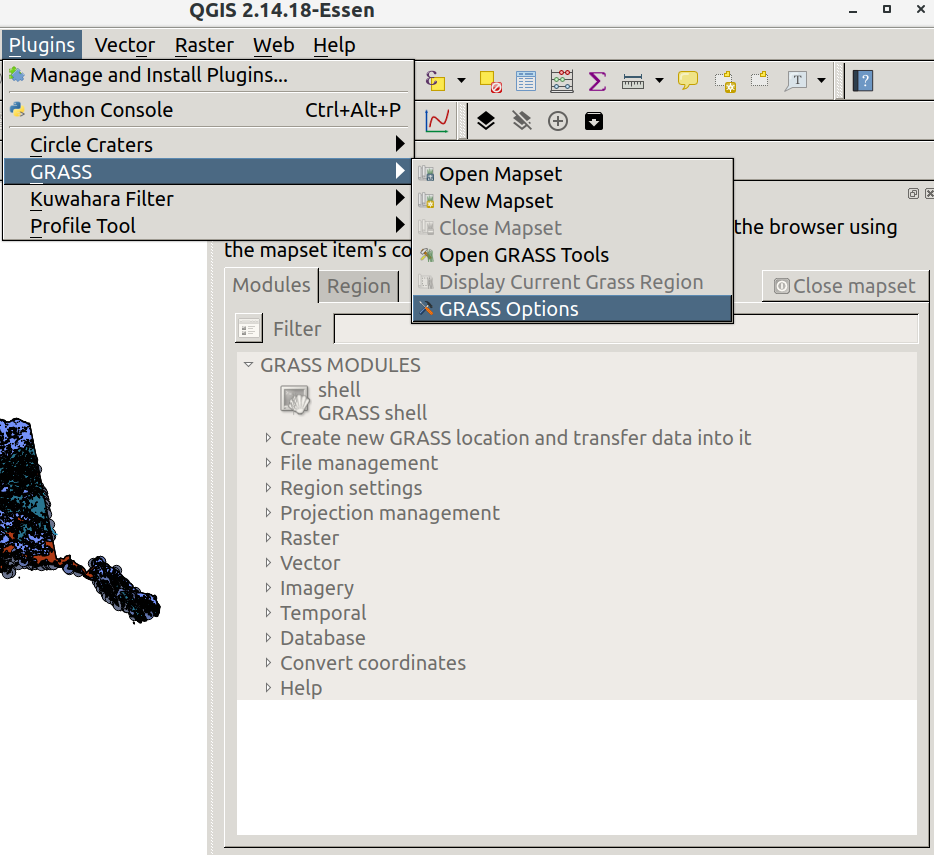Open the Field Calculator abacus icon
The height and width of the screenshot is (855, 934).
pos(562,81)
